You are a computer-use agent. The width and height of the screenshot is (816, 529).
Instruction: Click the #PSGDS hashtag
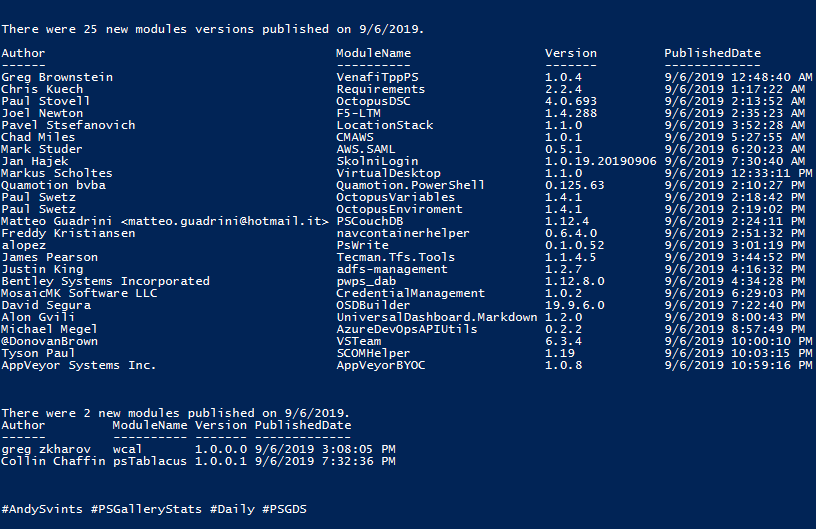[x=284, y=509]
